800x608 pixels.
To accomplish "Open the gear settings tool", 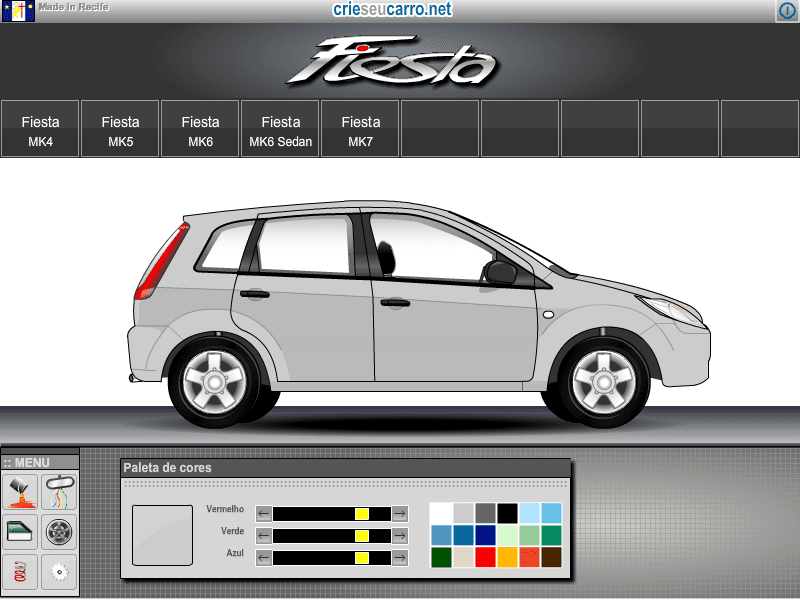I will tap(59, 572).
